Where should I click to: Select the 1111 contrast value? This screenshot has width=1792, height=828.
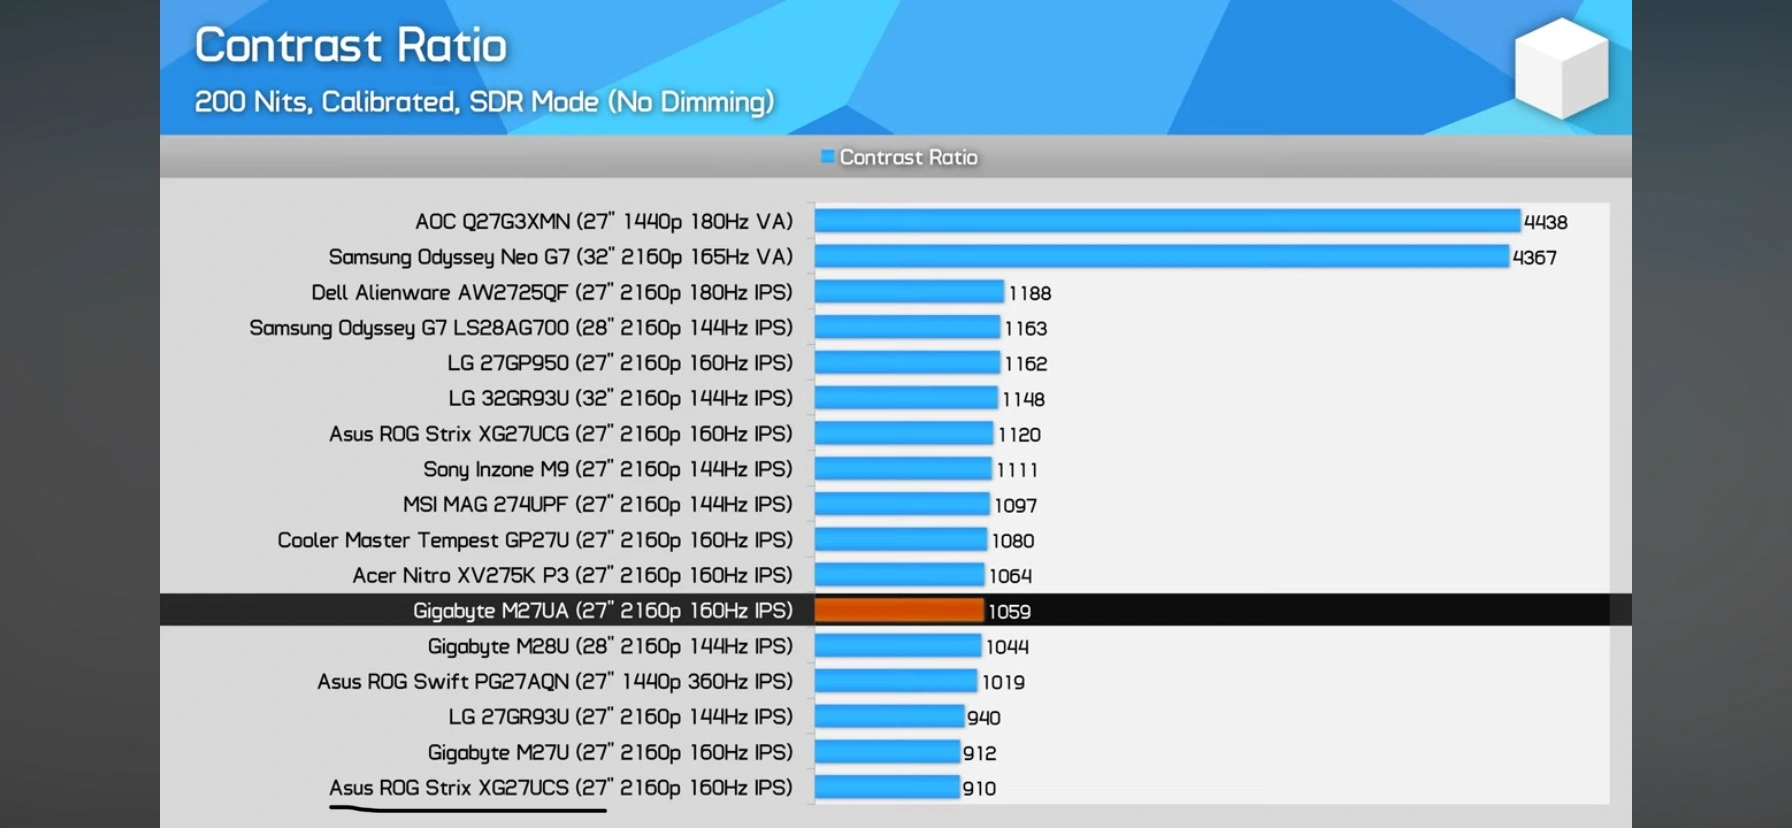point(1017,470)
